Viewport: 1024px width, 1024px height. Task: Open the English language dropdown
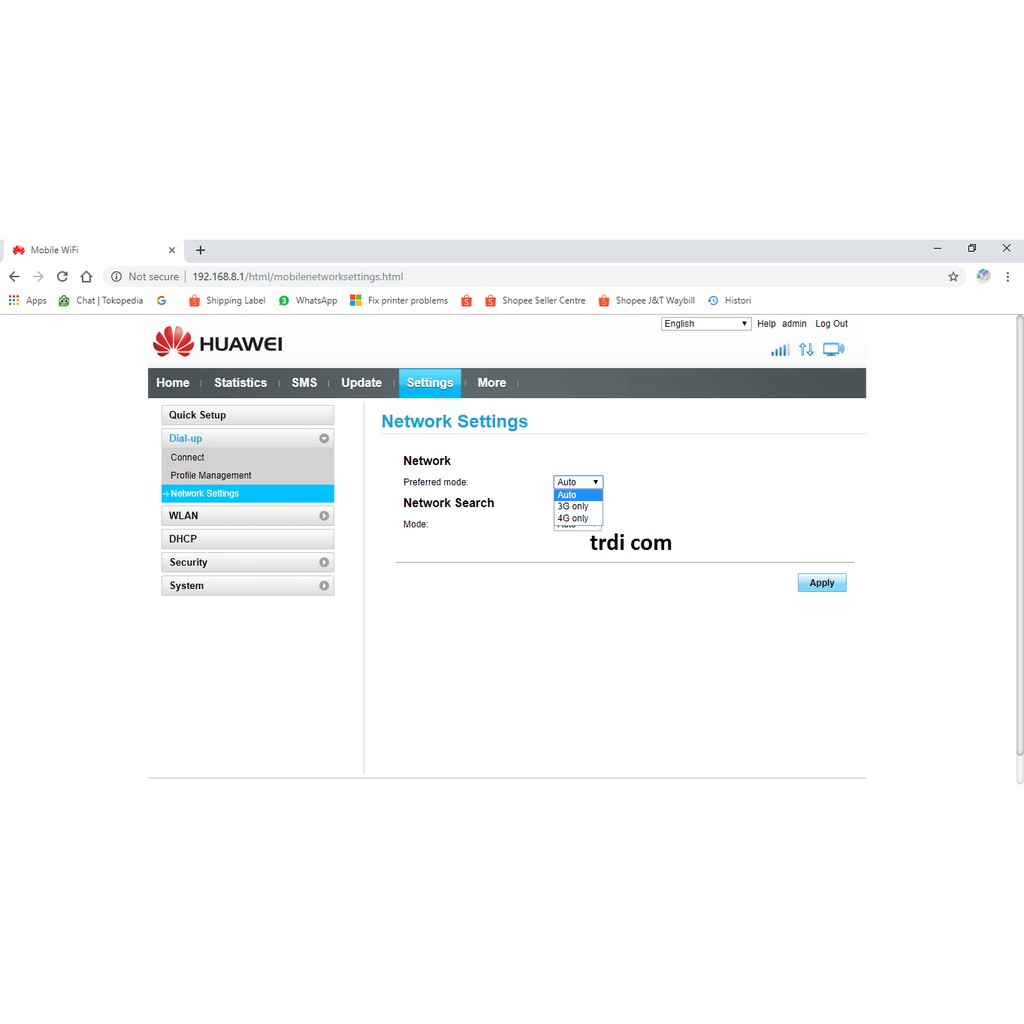pos(706,324)
